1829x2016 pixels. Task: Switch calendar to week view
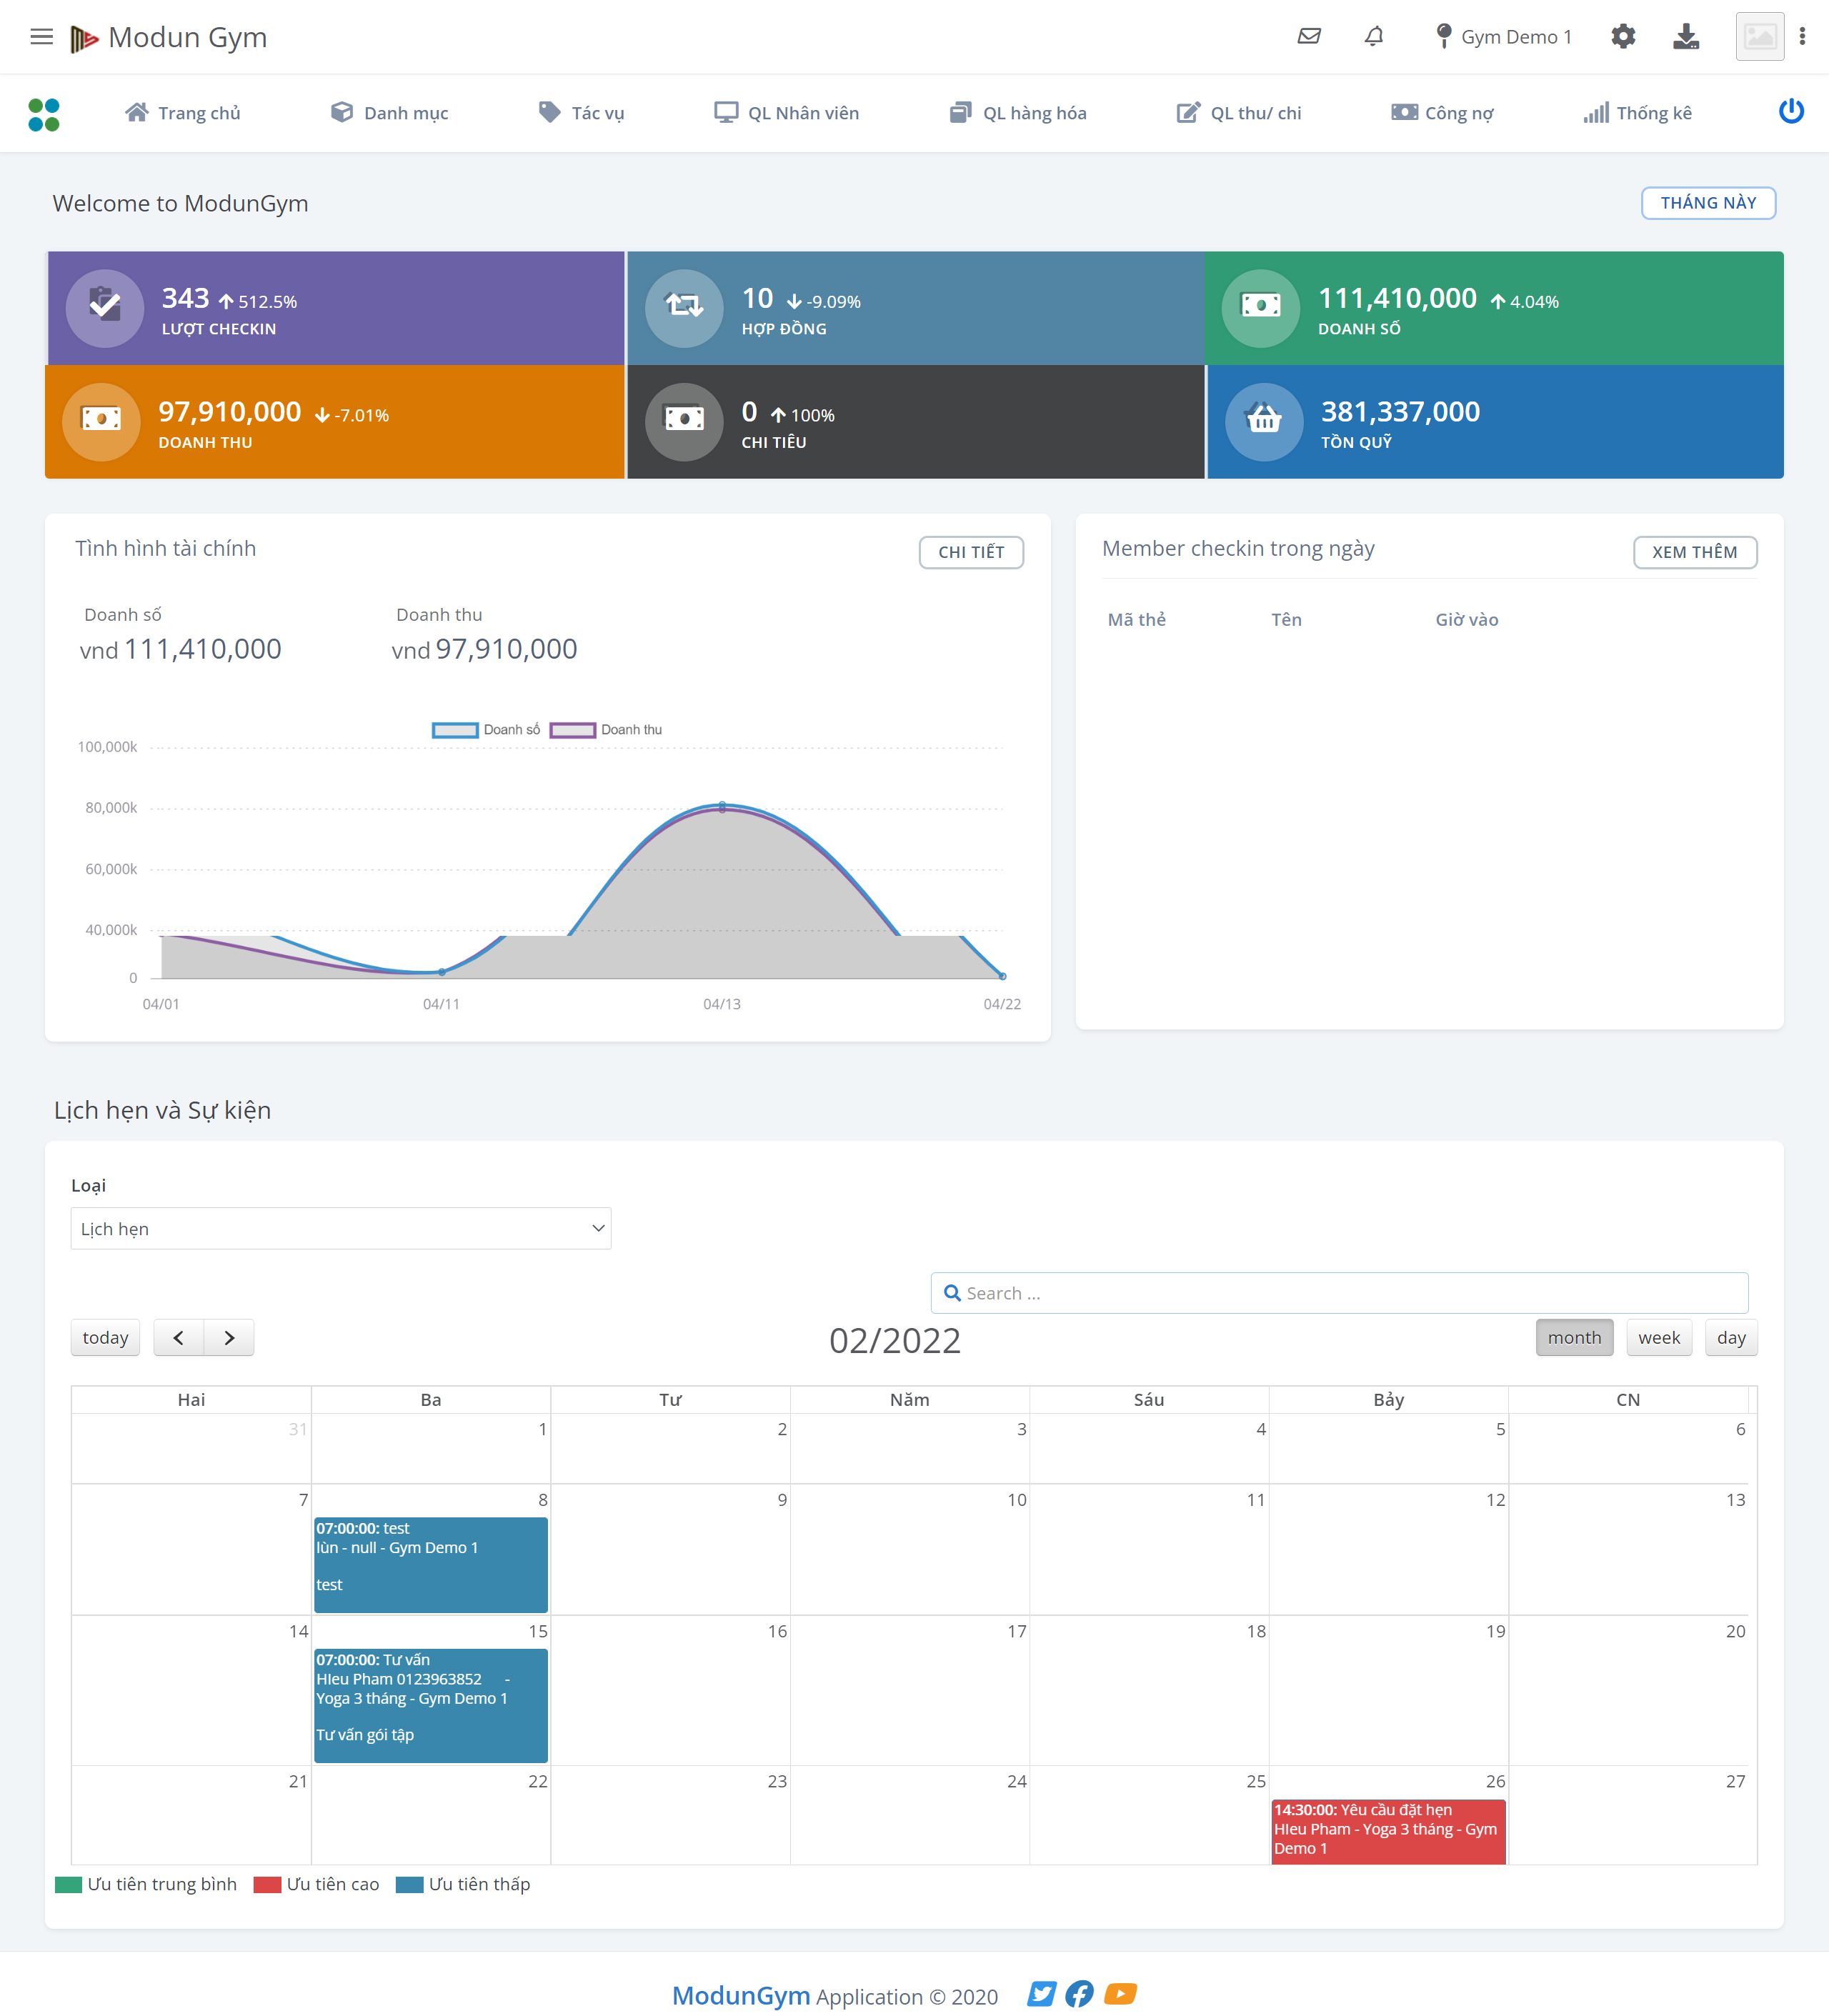1659,1338
